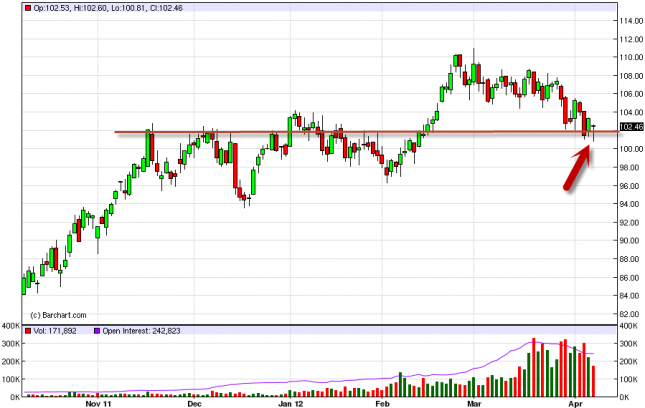Click the 114.00 price axis label
The image size is (645, 408).
[x=631, y=21]
